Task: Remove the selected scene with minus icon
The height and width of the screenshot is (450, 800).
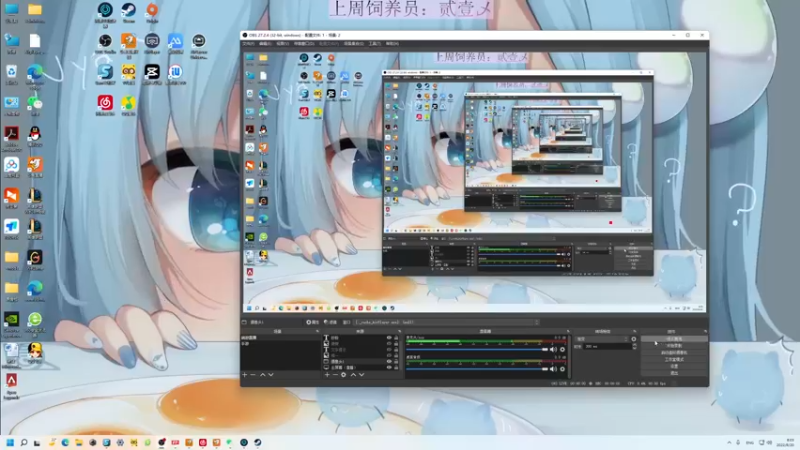Action: (253, 374)
